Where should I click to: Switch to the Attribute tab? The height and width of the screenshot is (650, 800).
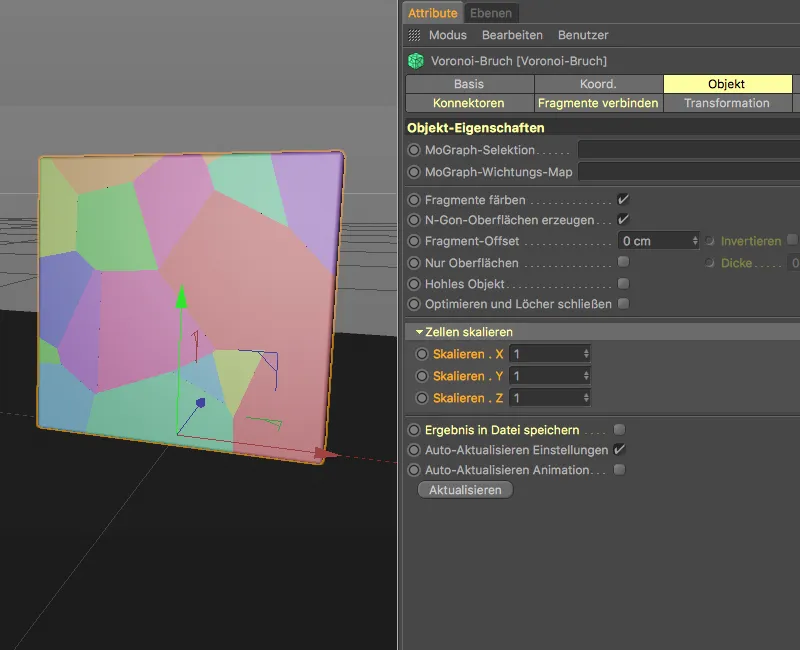[x=433, y=13]
